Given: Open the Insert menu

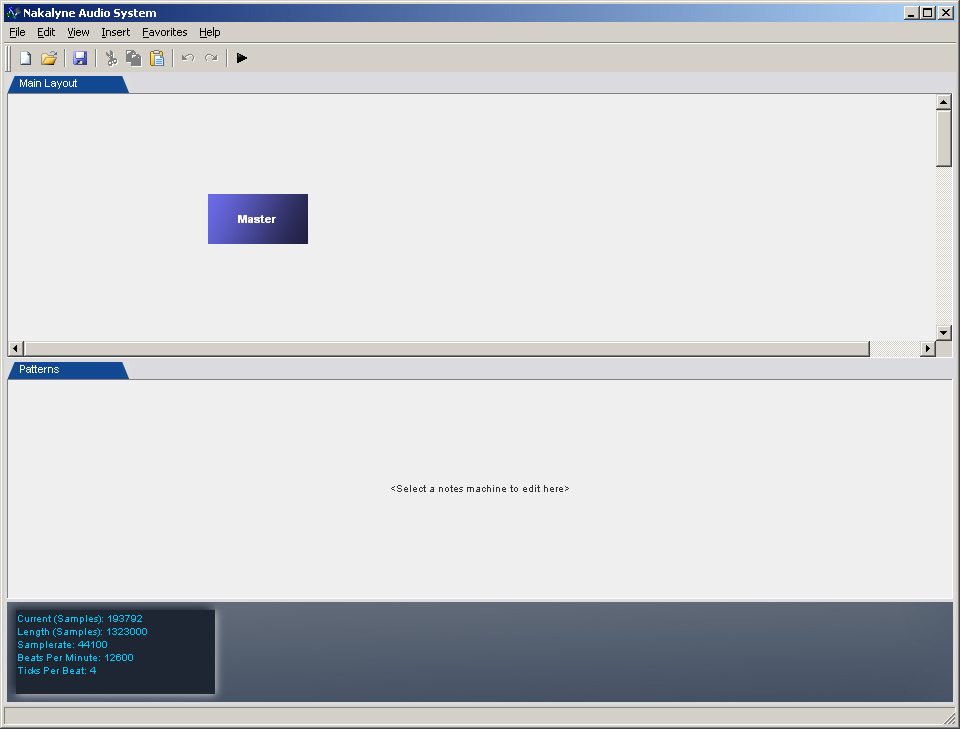Looking at the screenshot, I should pos(116,32).
